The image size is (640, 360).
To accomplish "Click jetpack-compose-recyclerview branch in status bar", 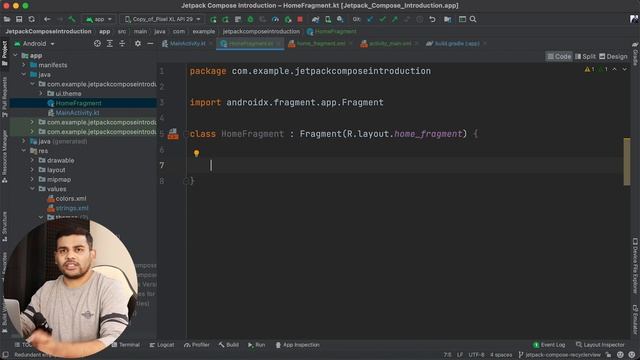I will point(560,355).
